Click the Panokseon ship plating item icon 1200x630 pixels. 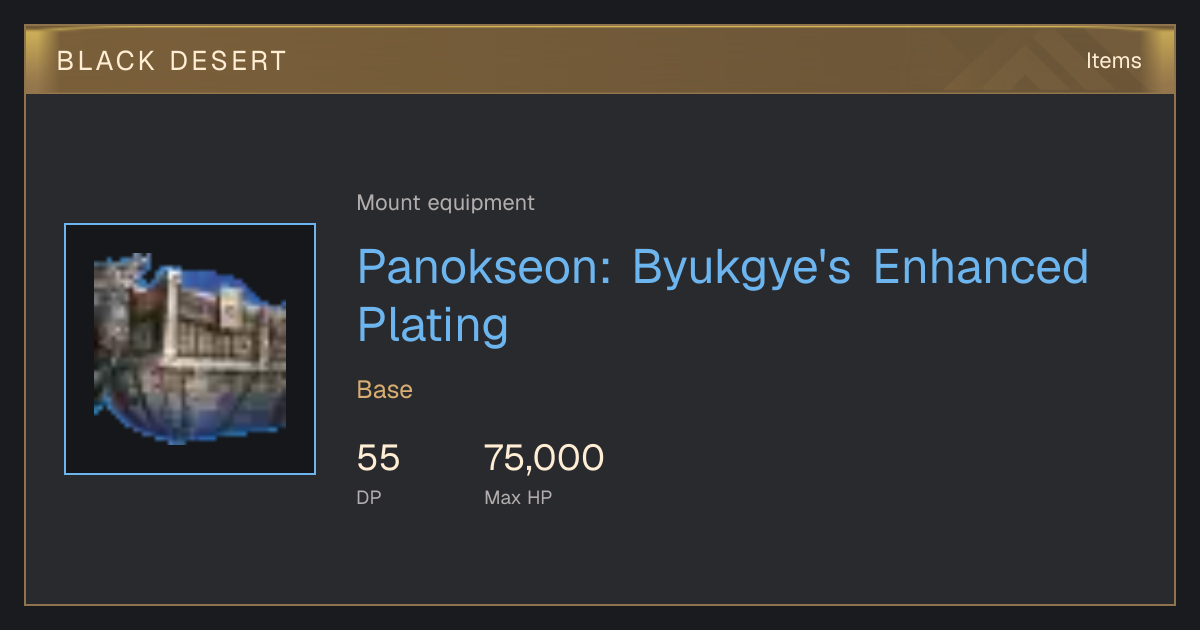190,349
